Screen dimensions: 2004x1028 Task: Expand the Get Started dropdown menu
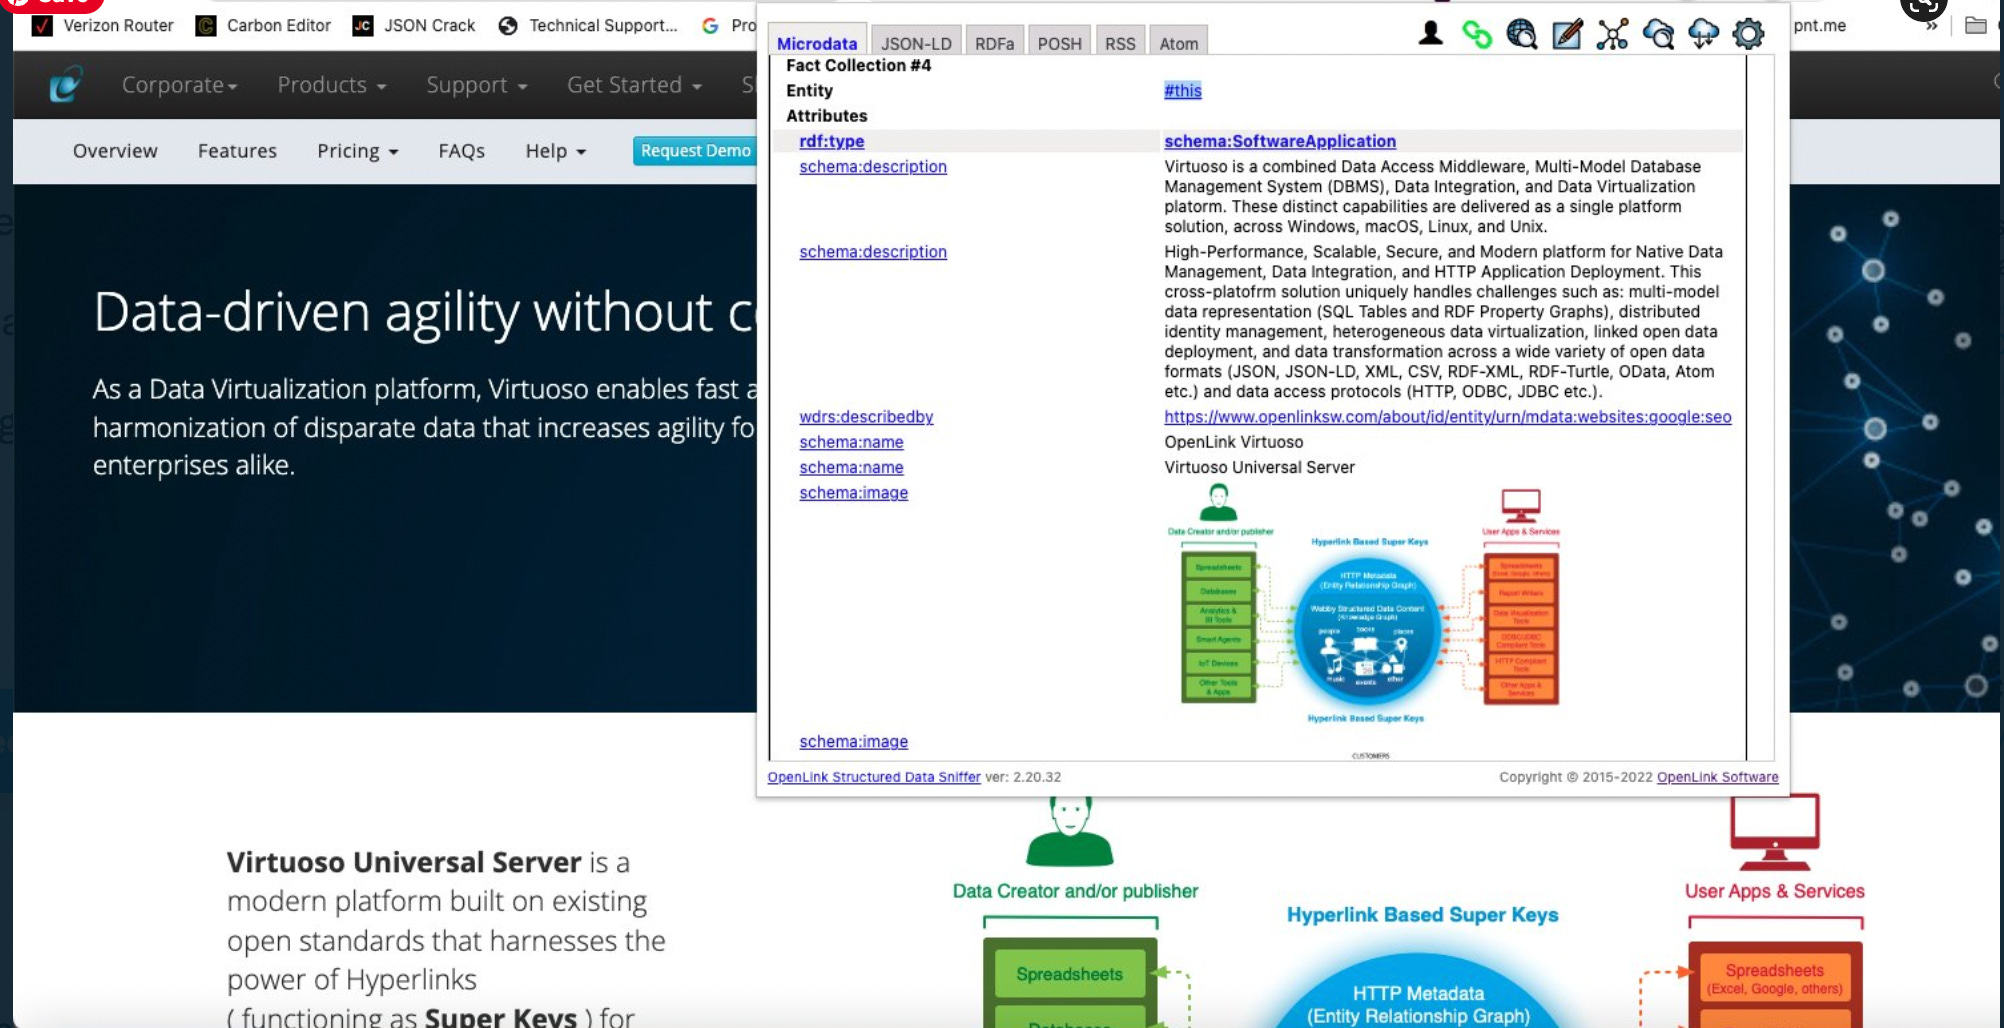pos(634,85)
